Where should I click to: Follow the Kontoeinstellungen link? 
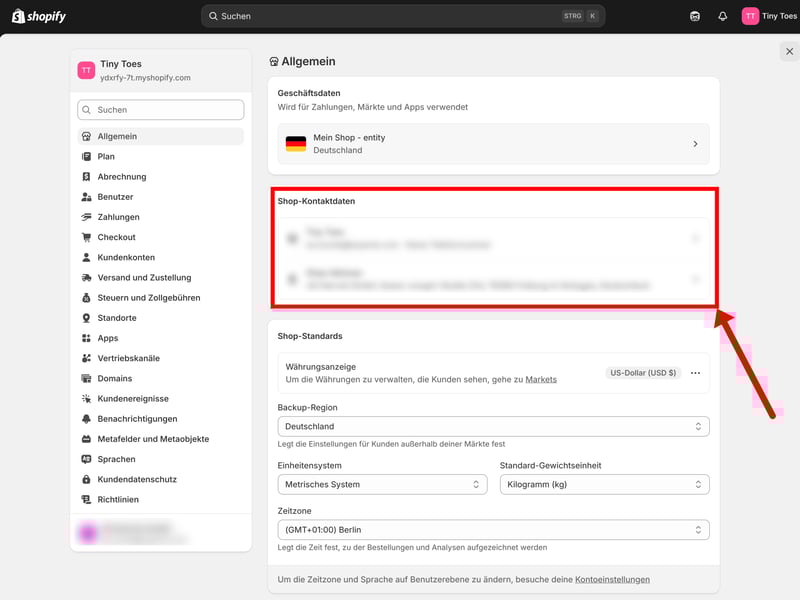pos(611,580)
